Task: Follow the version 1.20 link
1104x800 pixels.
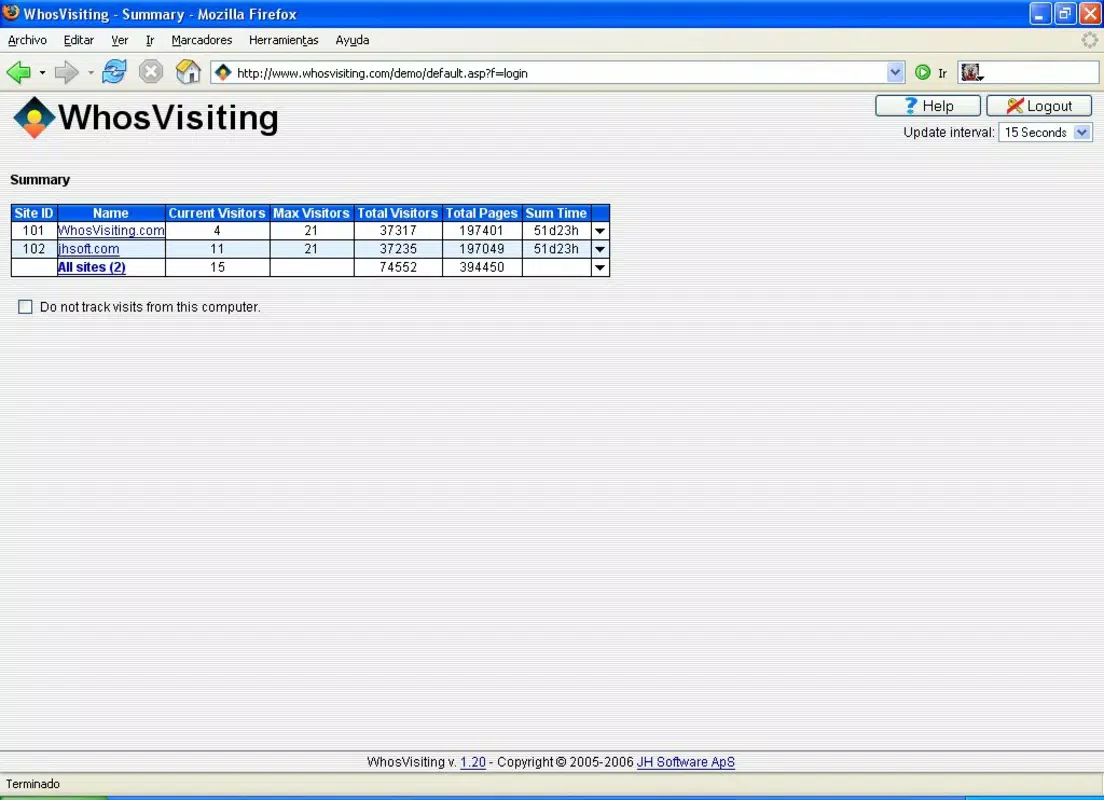Action: pos(473,762)
